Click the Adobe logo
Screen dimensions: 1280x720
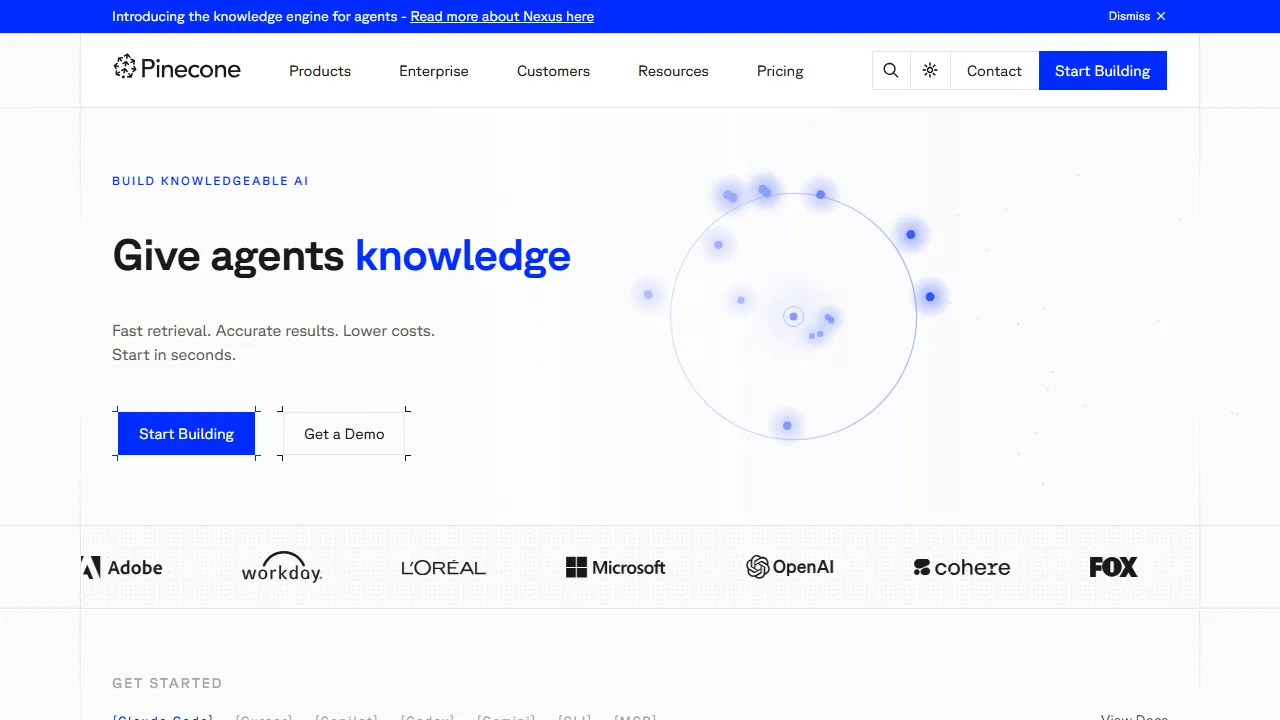pos(122,567)
